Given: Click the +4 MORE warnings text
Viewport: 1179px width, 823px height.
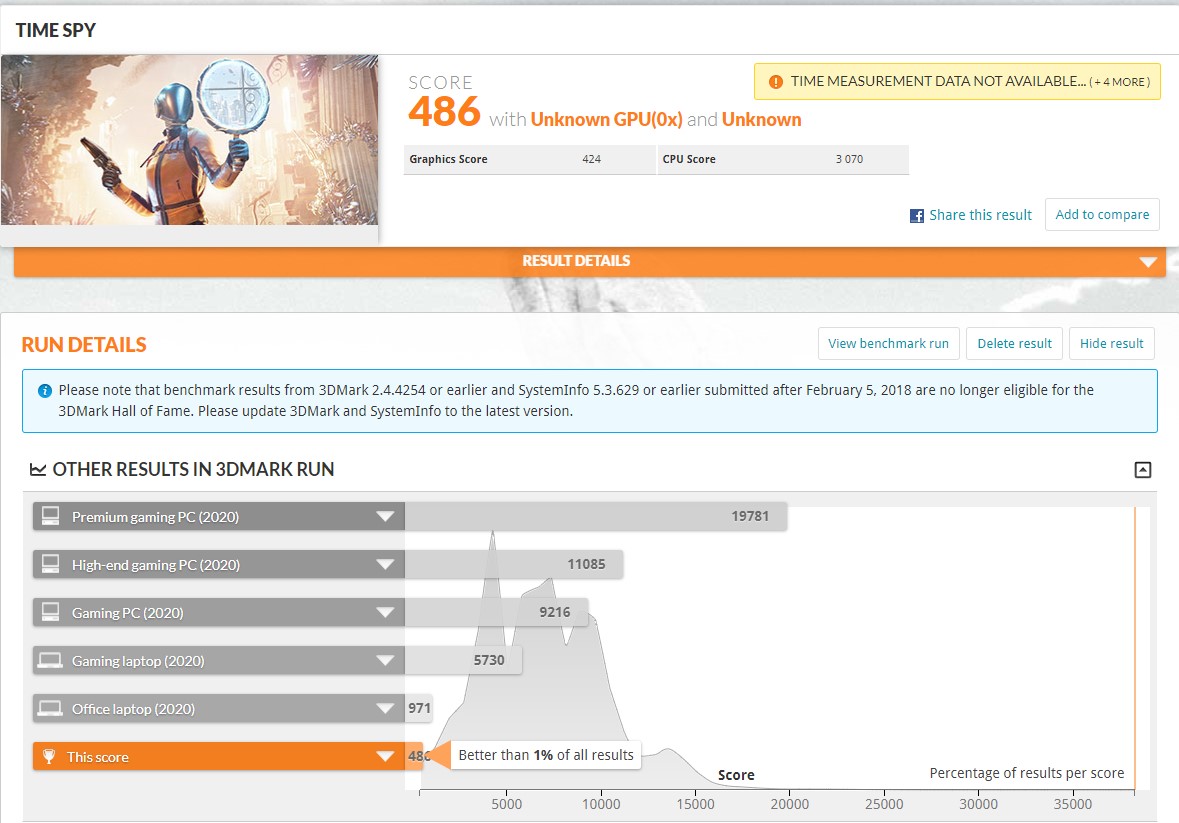Looking at the screenshot, I should click(1120, 82).
